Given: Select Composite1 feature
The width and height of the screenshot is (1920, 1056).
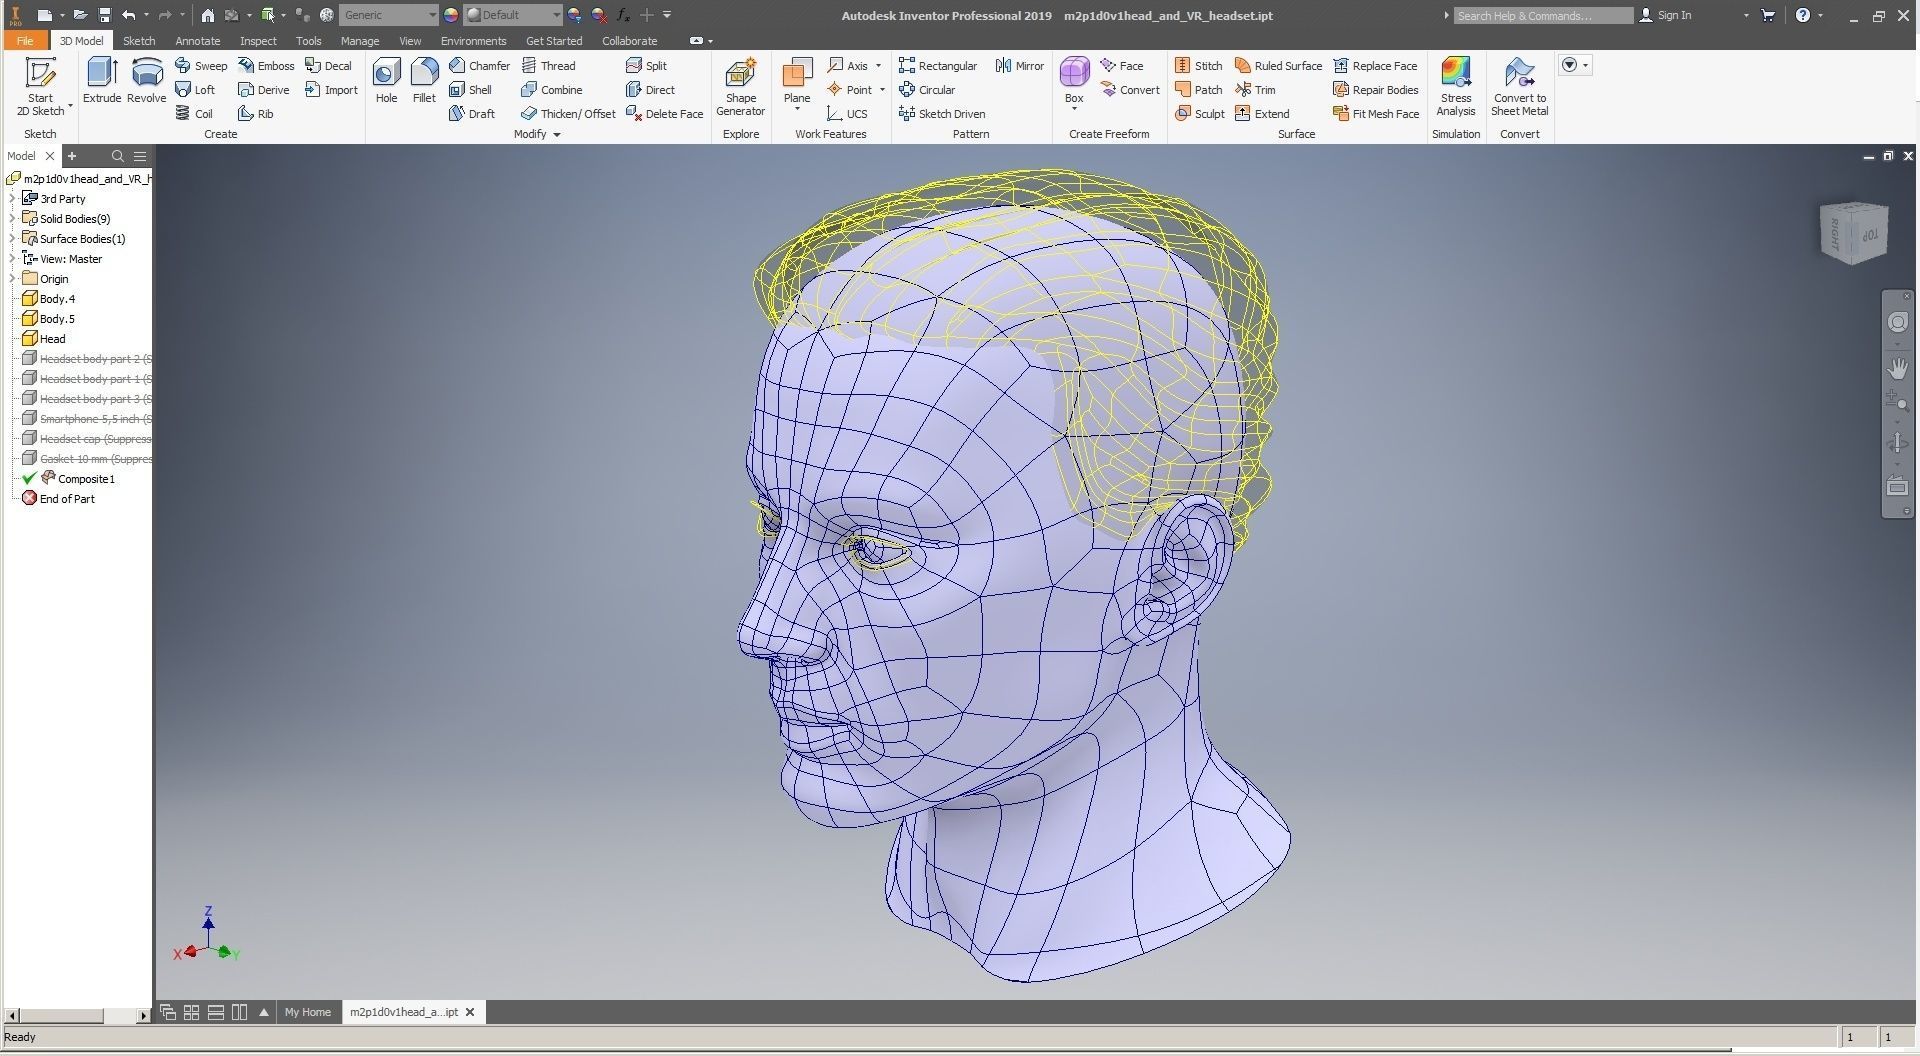Looking at the screenshot, I should click(86, 479).
